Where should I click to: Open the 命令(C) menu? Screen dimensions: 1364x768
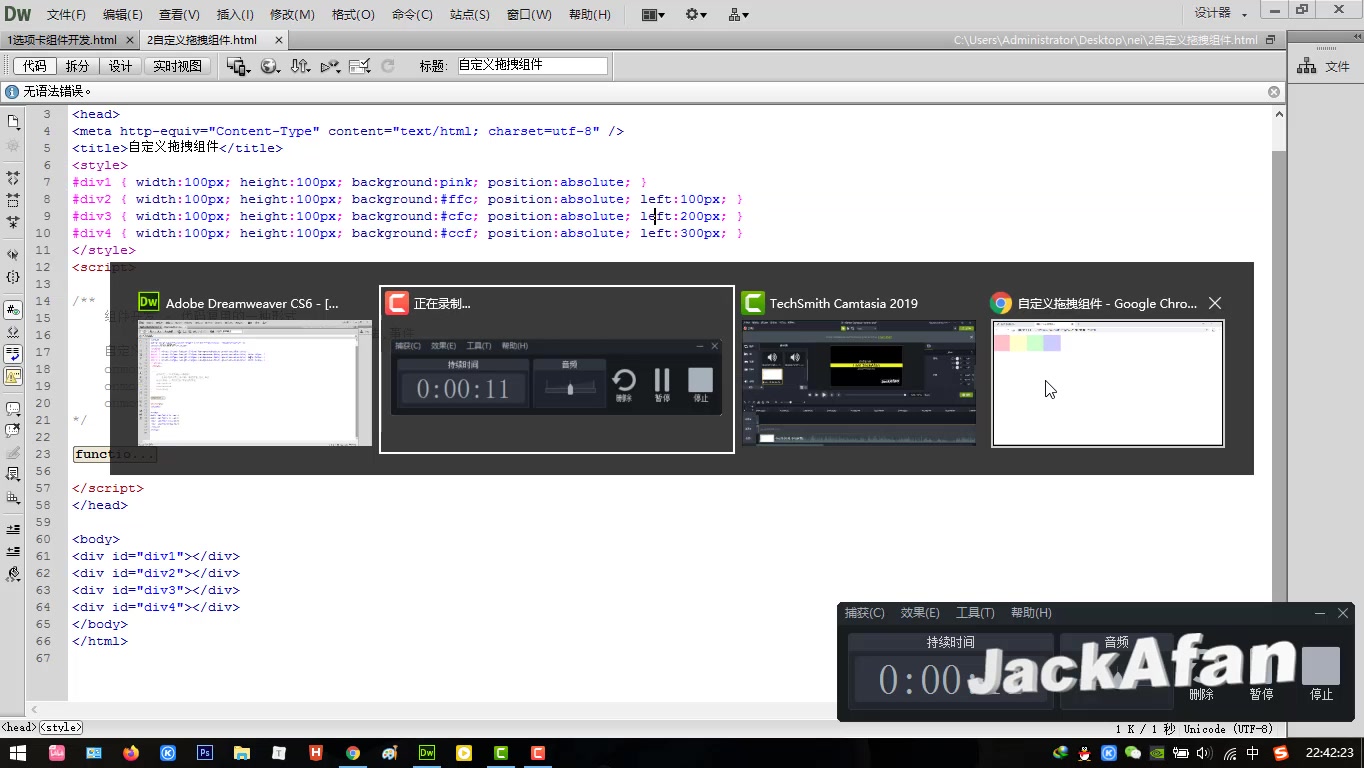point(412,14)
